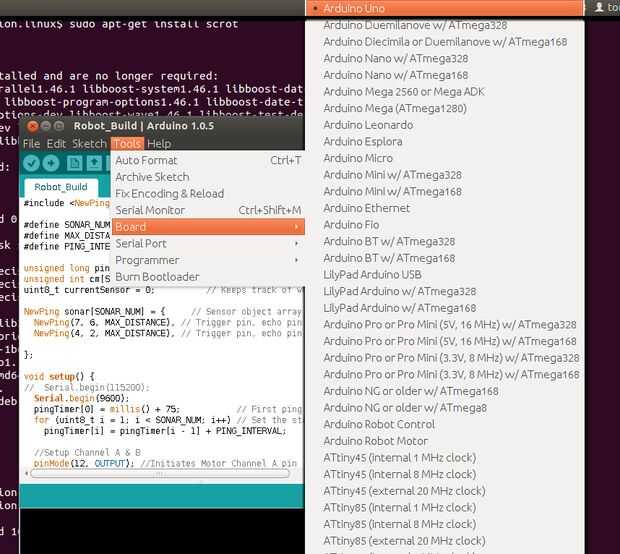Viewport: 620px width, 554px height.
Task: Choose Arduino Duemilanove w/ ATmega328 board
Action: point(444,25)
